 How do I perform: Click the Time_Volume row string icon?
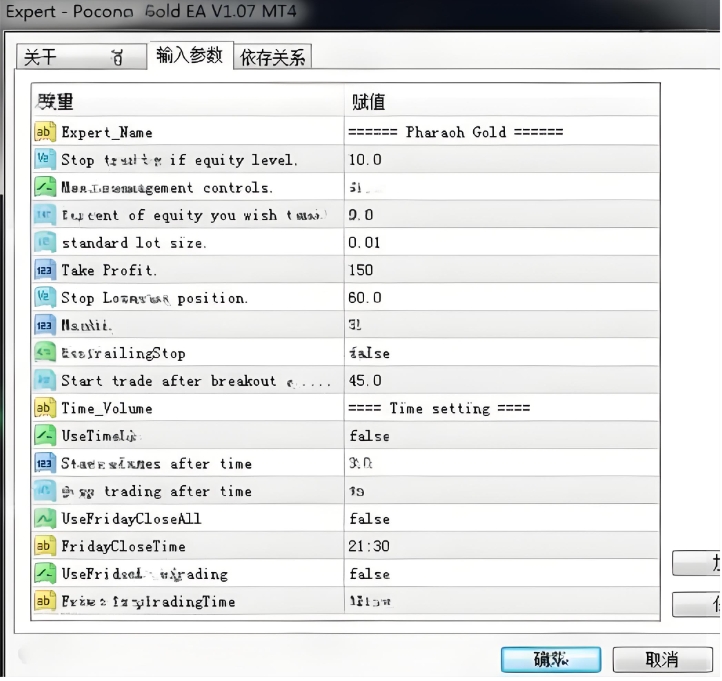click(45, 408)
